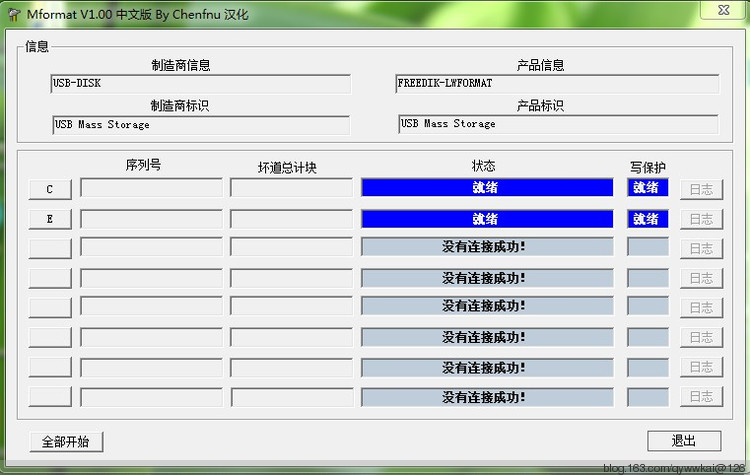Click the 写保护 column header
The height and width of the screenshot is (475, 750).
point(648,167)
